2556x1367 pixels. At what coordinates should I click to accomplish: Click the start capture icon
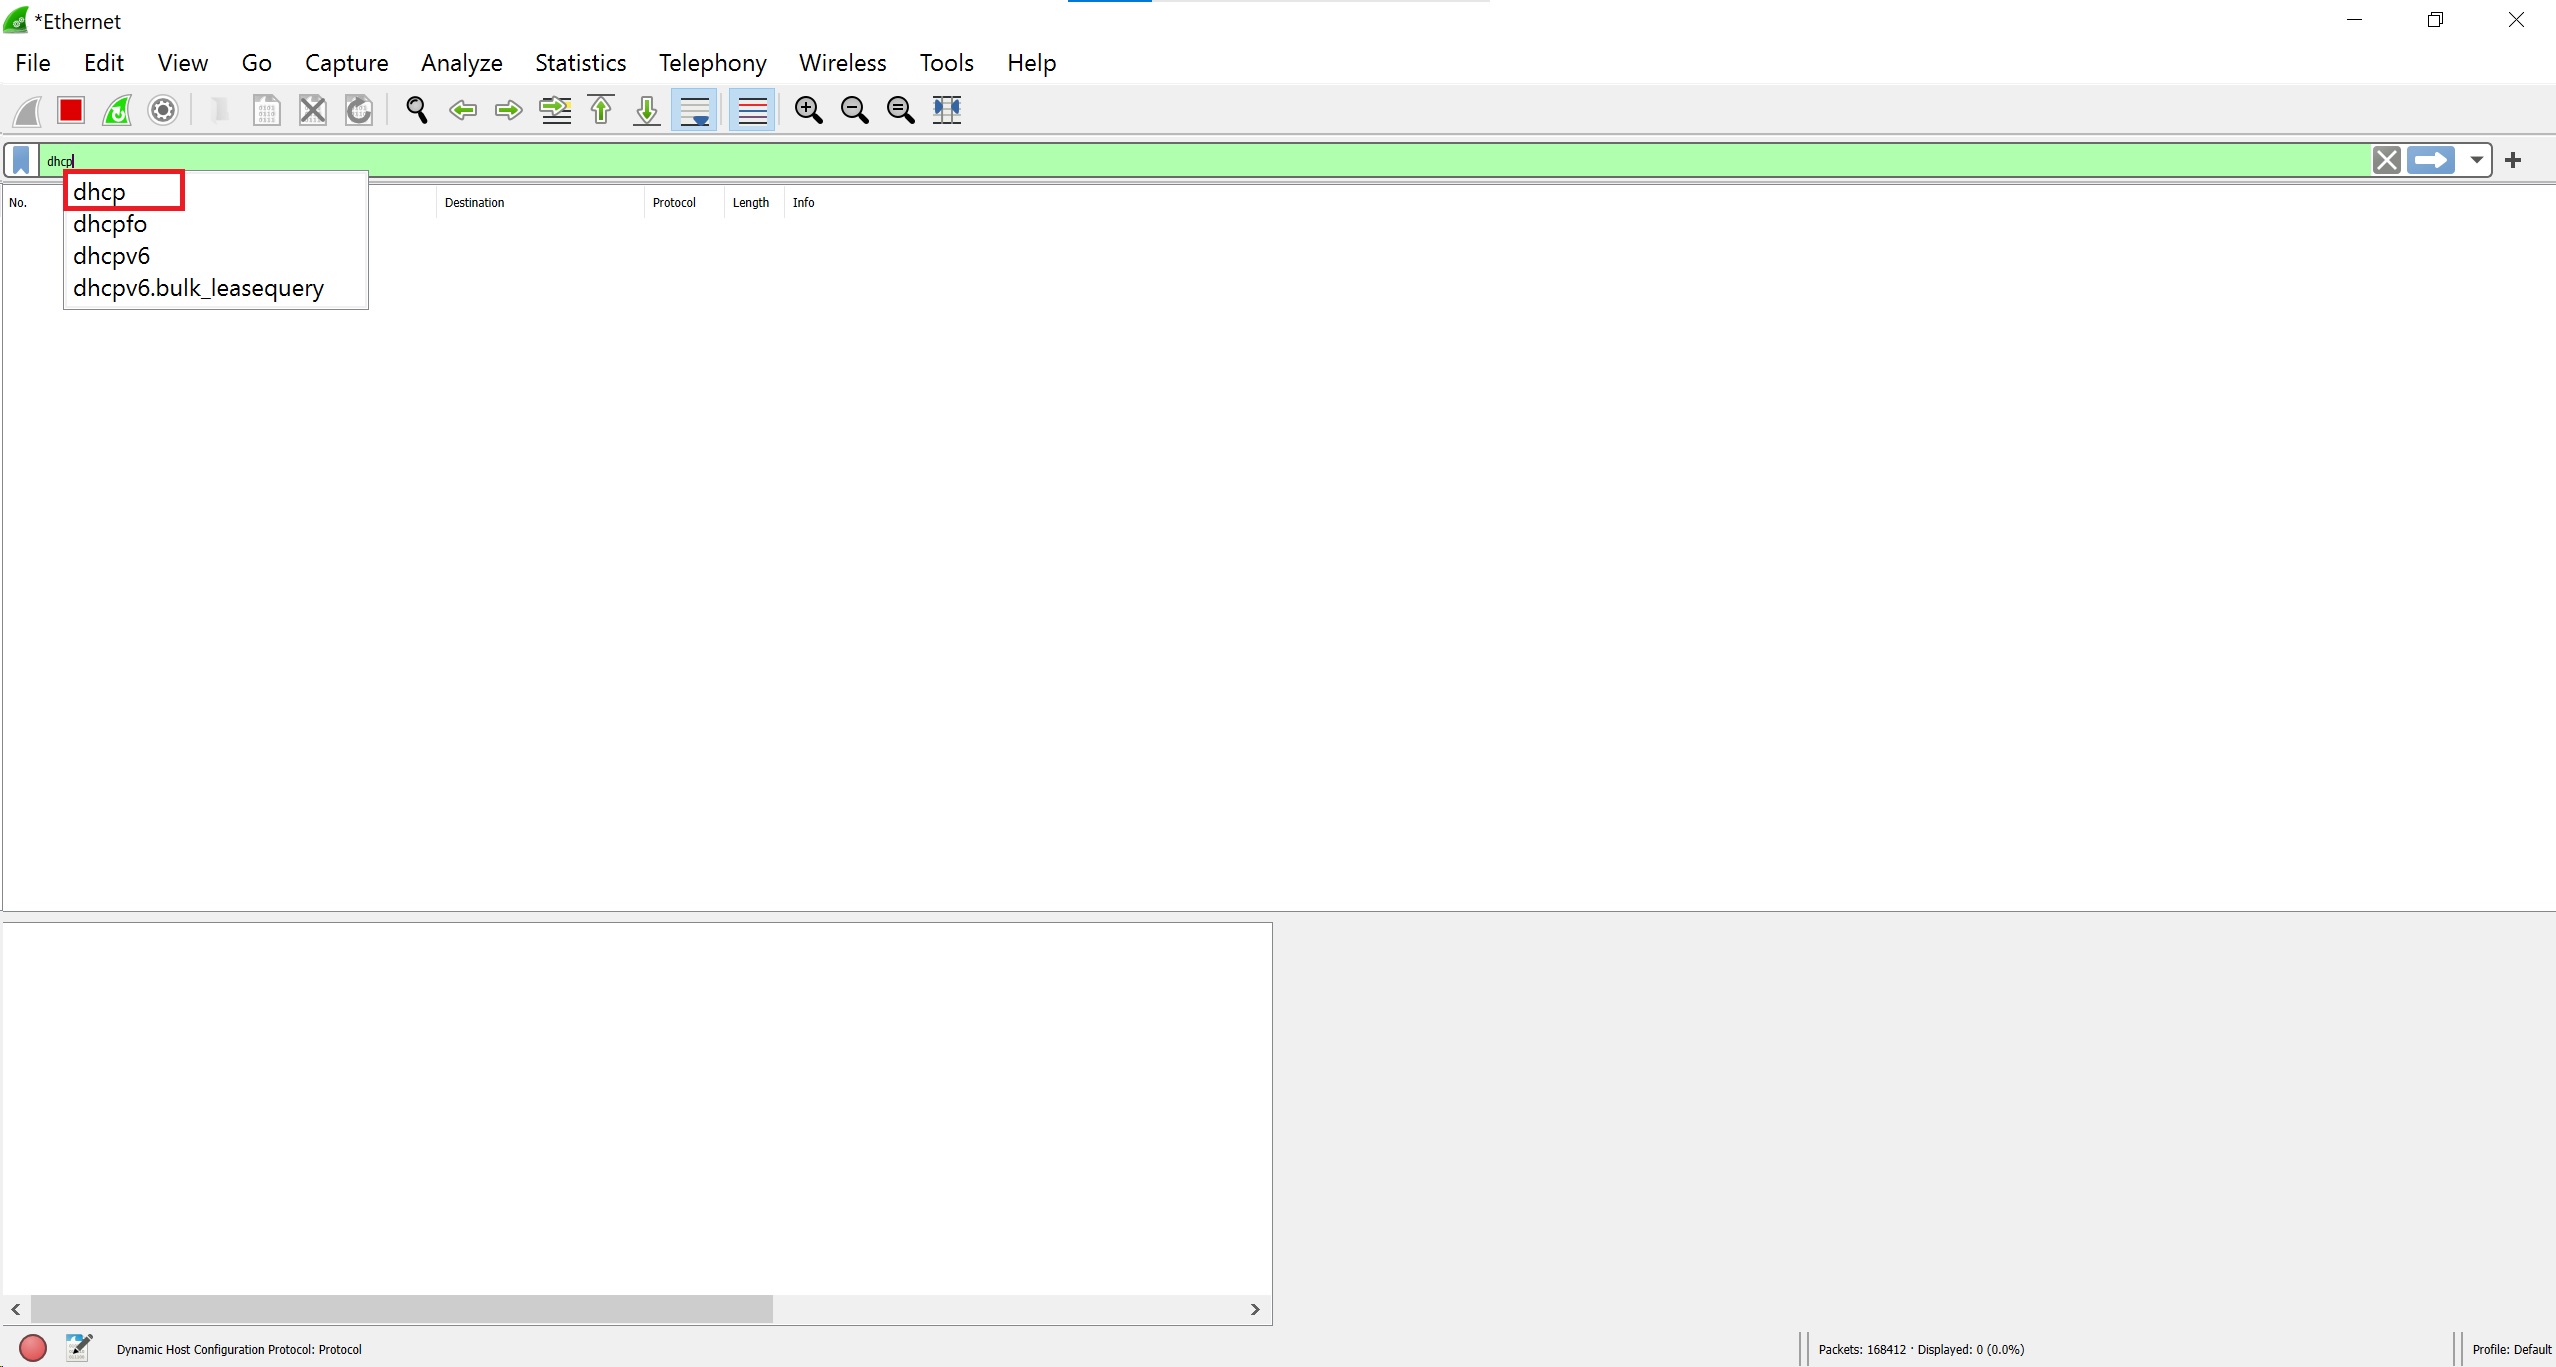(x=25, y=108)
